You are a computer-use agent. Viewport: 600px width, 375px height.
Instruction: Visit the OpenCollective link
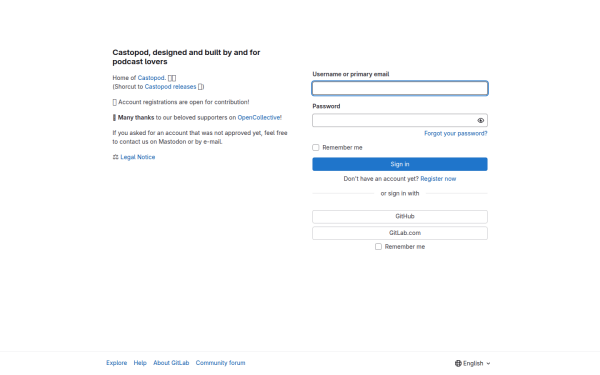point(259,117)
